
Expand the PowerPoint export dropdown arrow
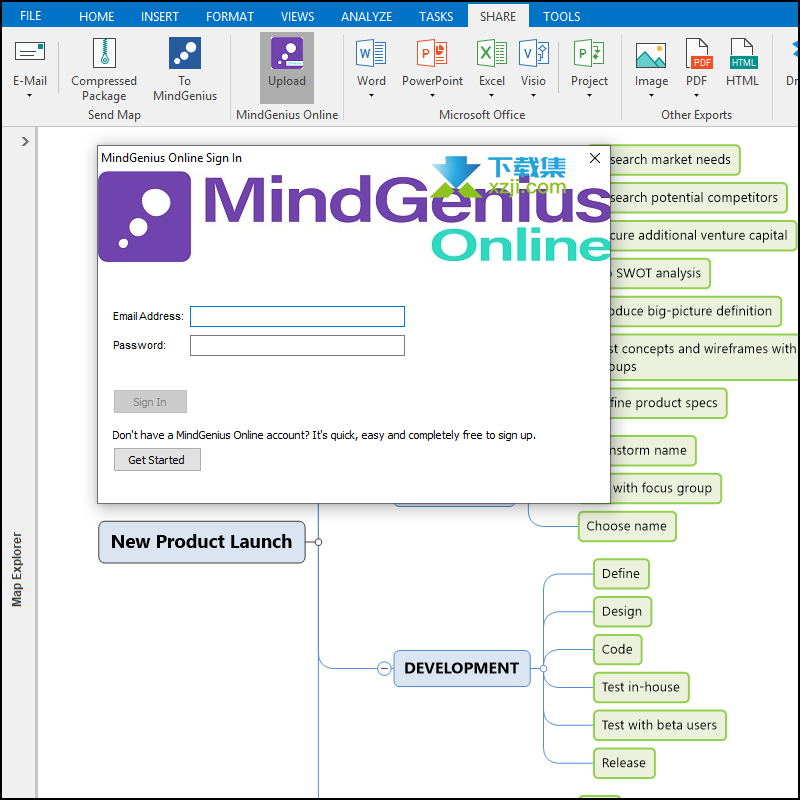[432, 95]
